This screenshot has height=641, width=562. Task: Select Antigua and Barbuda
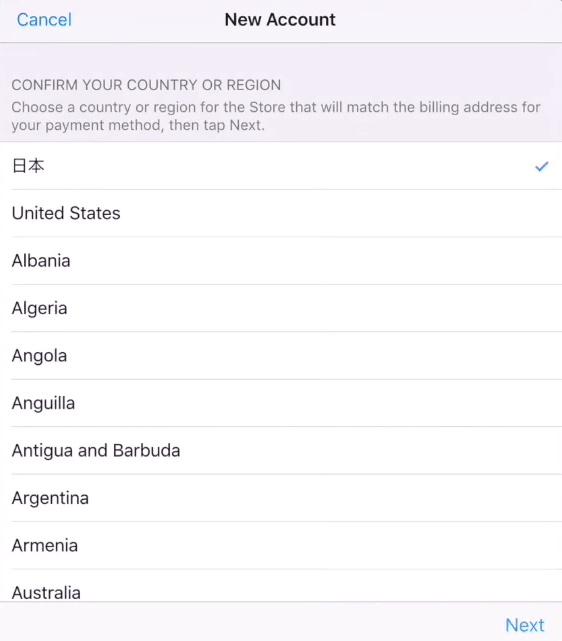tap(281, 450)
